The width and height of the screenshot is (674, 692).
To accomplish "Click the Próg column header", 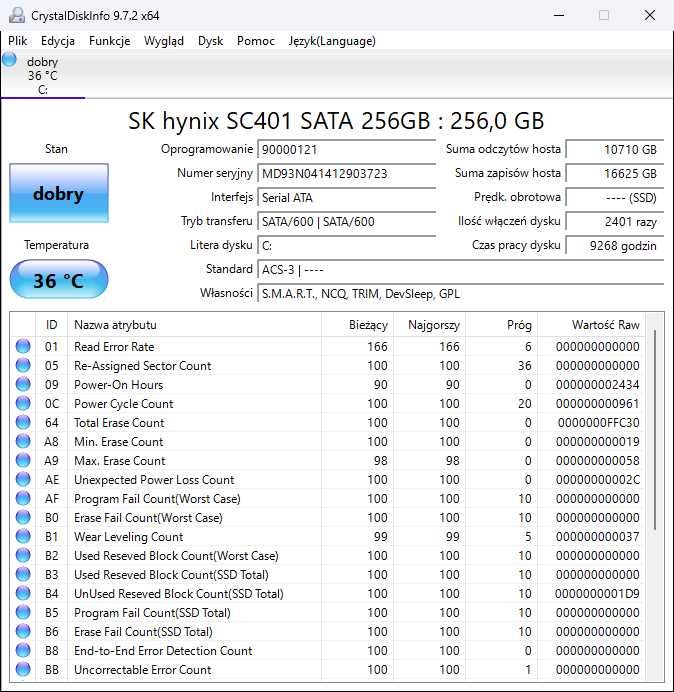I will coord(501,325).
